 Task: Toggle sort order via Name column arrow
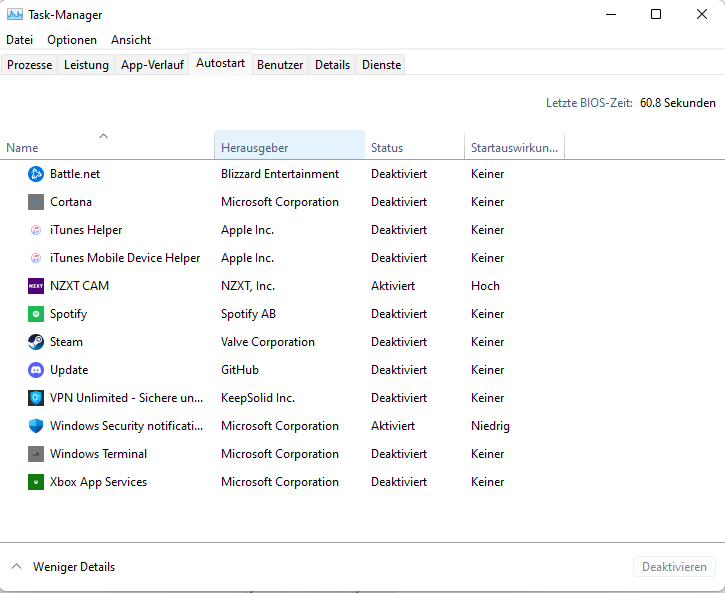pos(104,136)
